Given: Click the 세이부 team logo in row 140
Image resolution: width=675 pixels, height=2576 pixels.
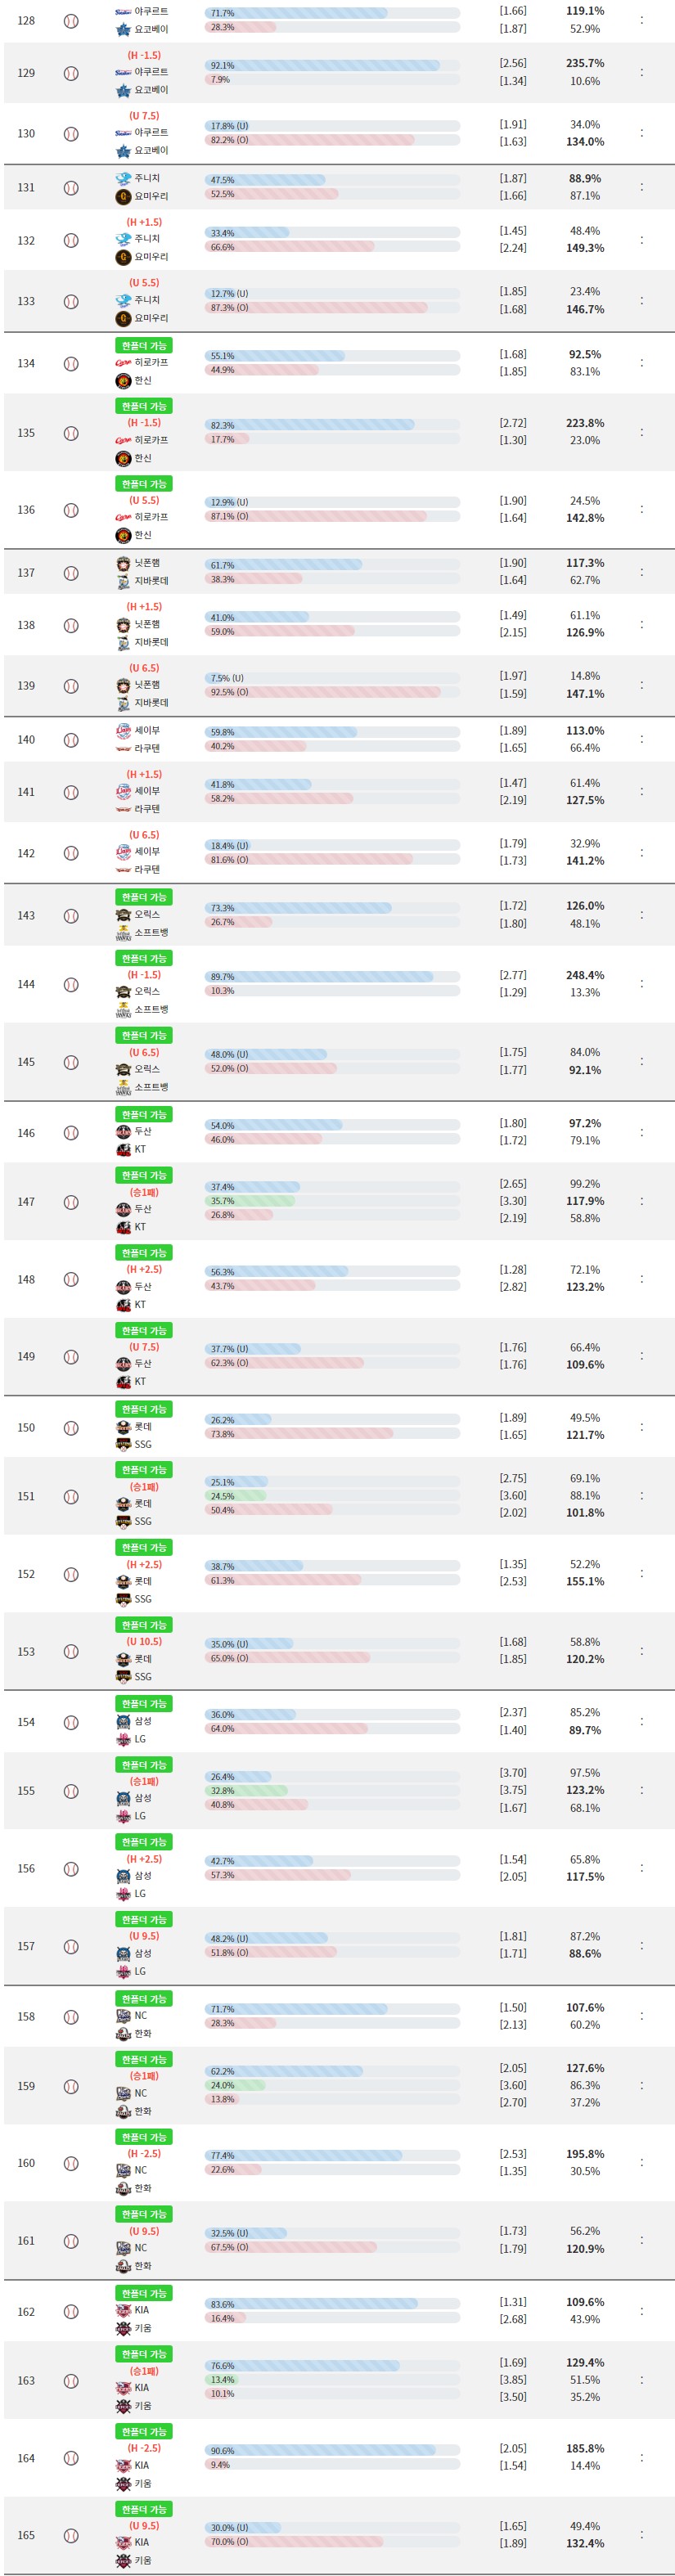Looking at the screenshot, I should pos(123,731).
